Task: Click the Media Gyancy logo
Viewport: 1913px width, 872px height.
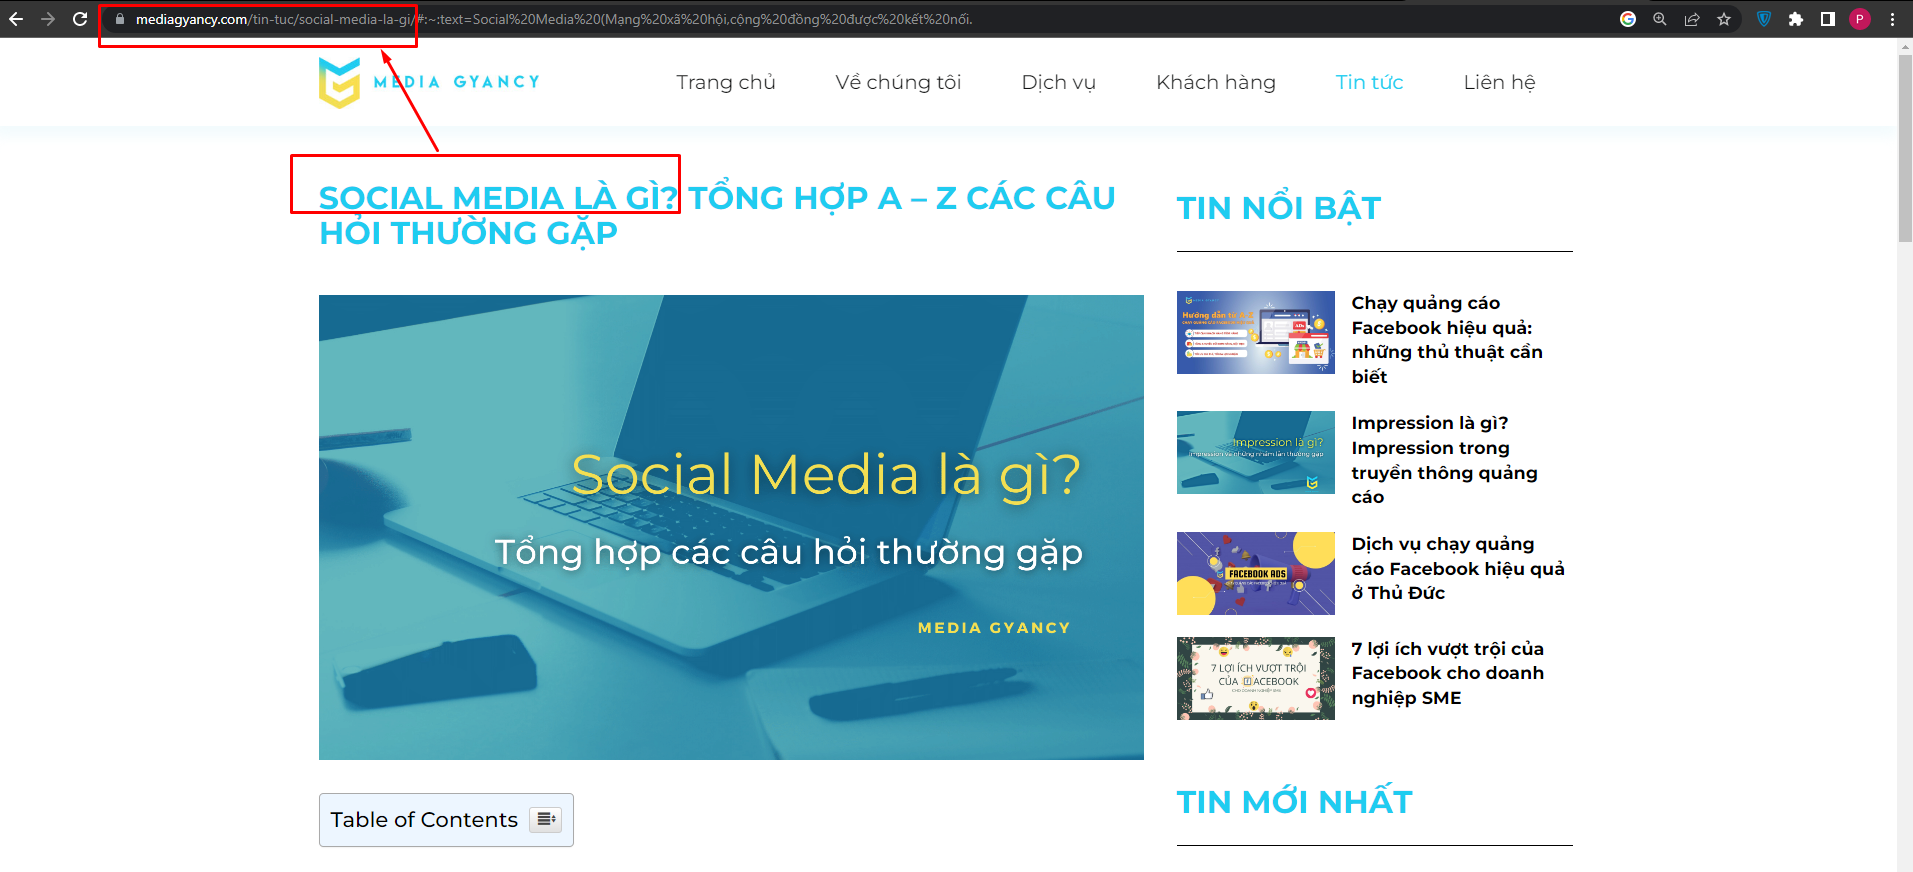Action: pyautogui.click(x=429, y=82)
